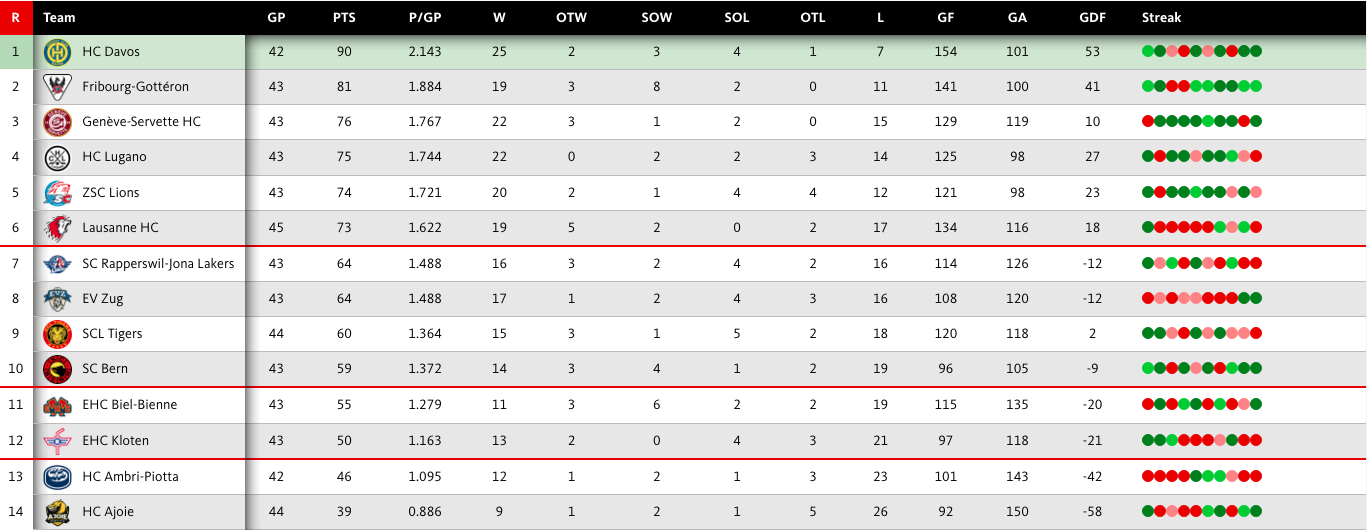The image size is (1367, 532).
Task: Open SC Rapperswil-Jona Lakers team link
Action: point(158,264)
